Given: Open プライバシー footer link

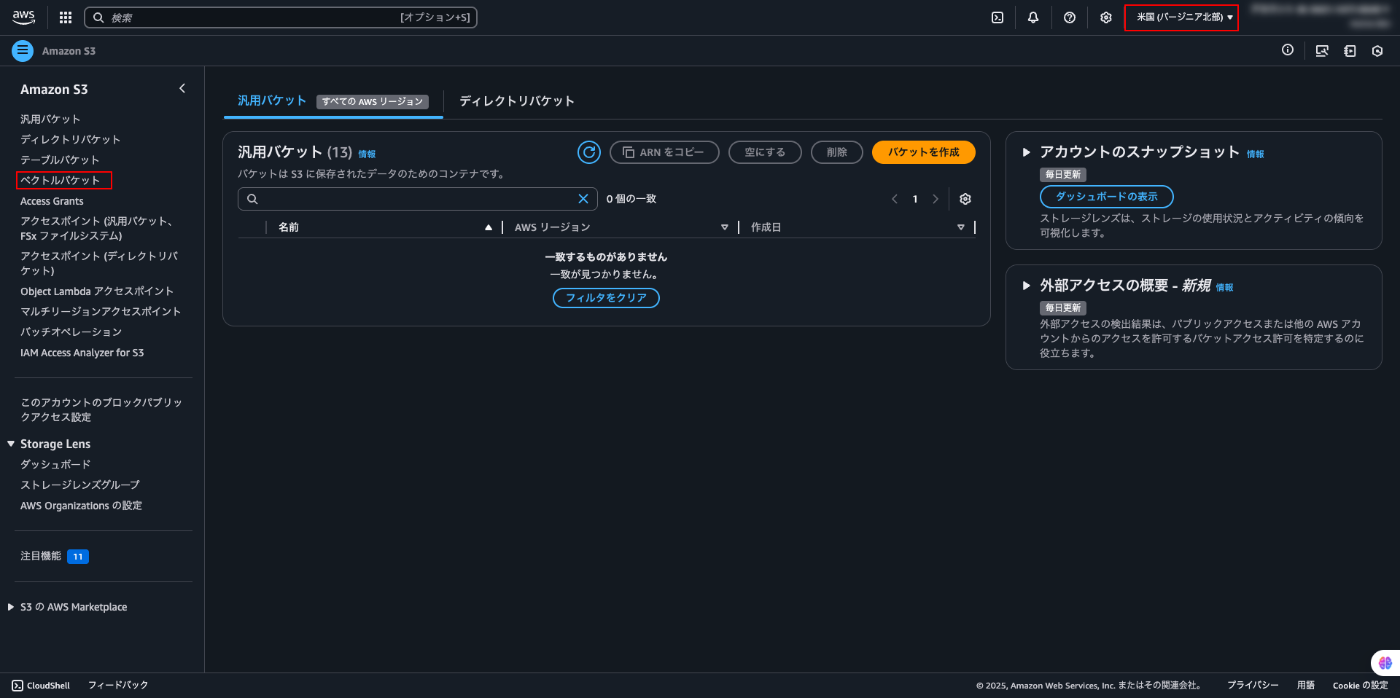Looking at the screenshot, I should tap(1253, 685).
